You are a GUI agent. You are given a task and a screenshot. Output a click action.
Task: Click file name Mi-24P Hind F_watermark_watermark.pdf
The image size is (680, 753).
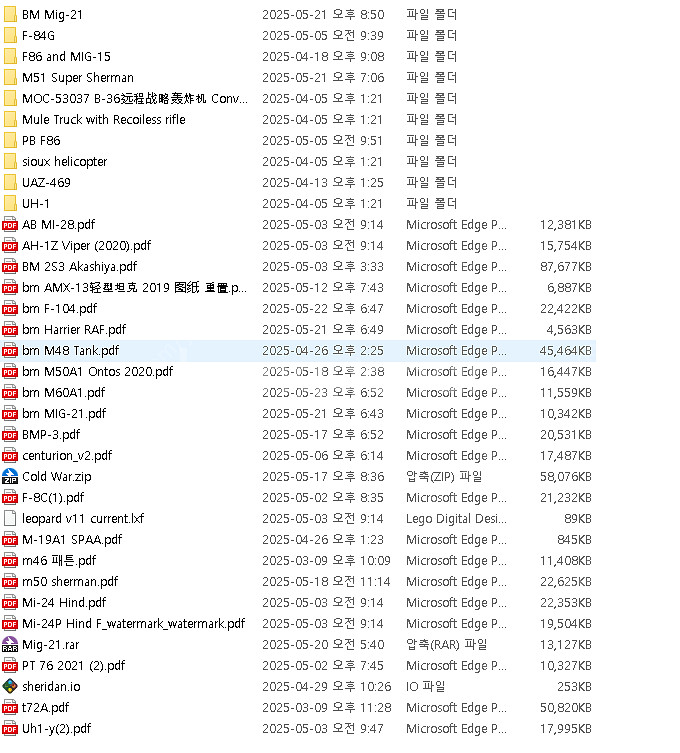tap(134, 623)
